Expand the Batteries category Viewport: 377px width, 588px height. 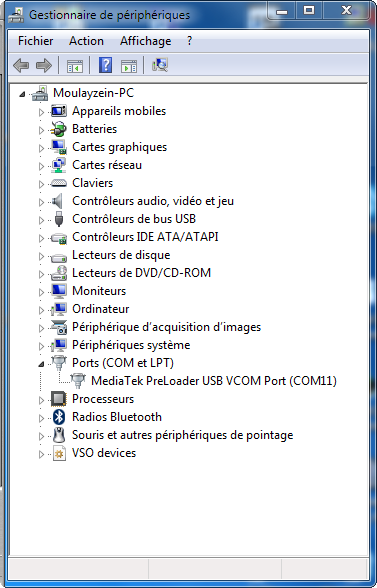pyautogui.click(x=41, y=130)
